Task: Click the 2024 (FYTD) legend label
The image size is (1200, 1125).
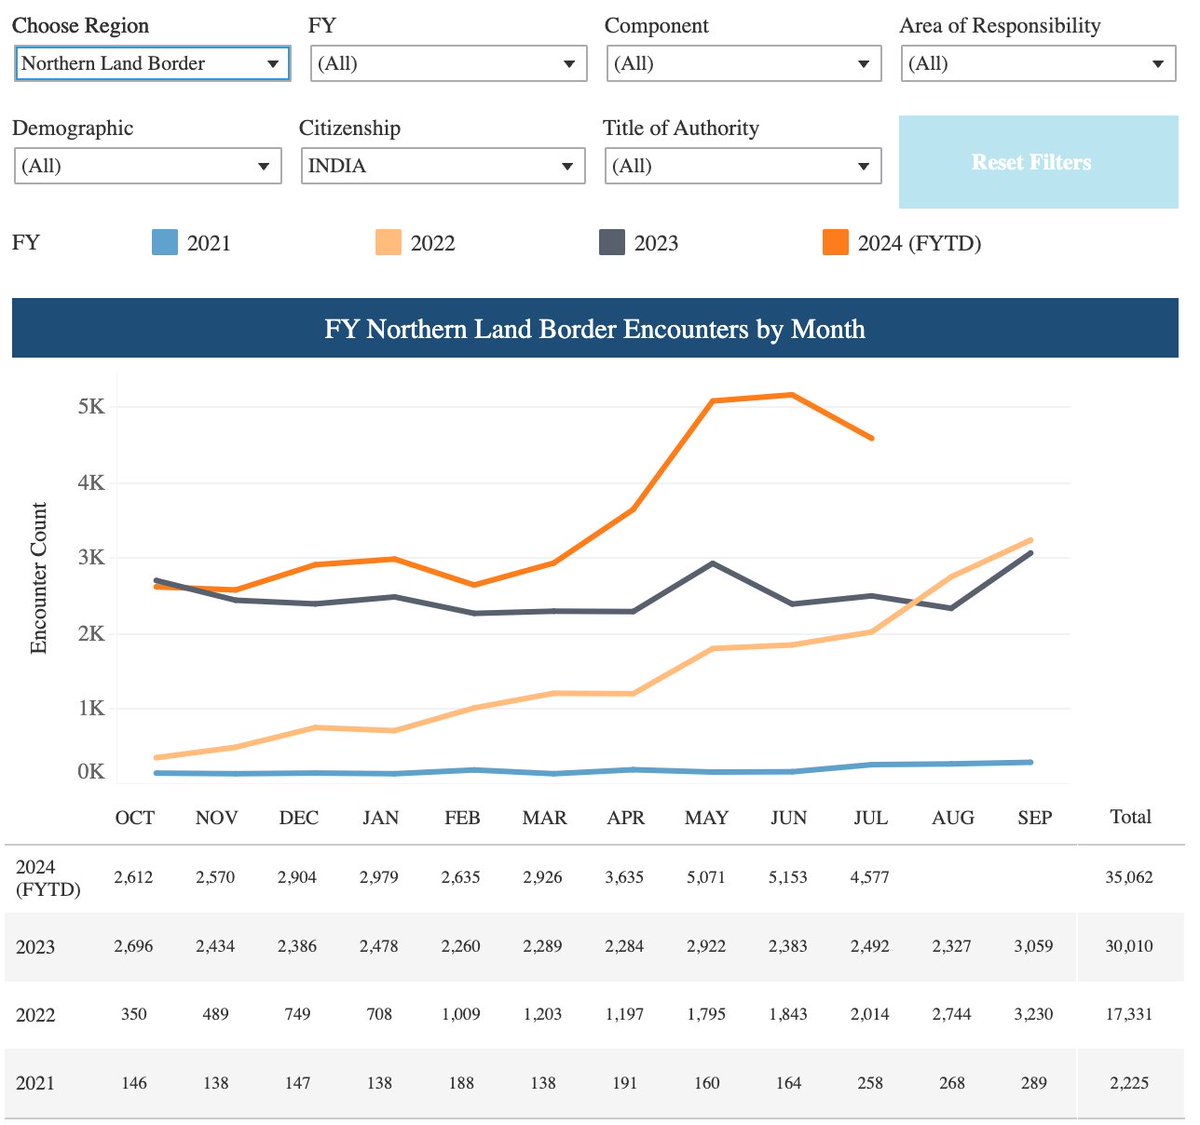Action: (x=919, y=243)
